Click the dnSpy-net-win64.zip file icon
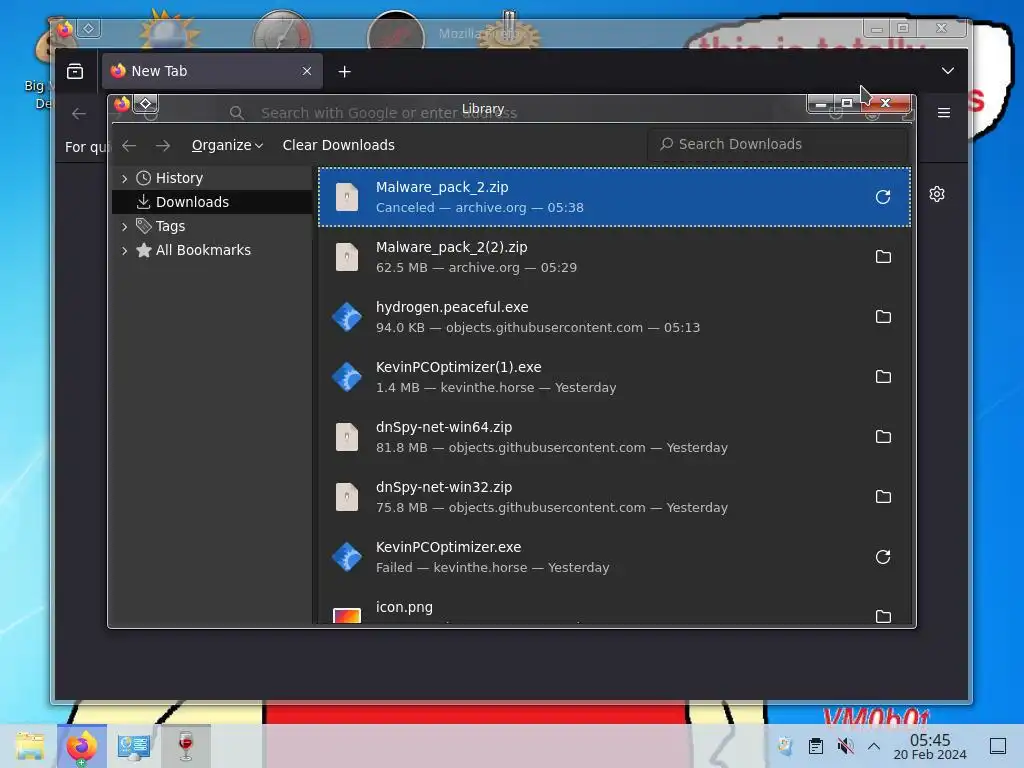 point(347,437)
